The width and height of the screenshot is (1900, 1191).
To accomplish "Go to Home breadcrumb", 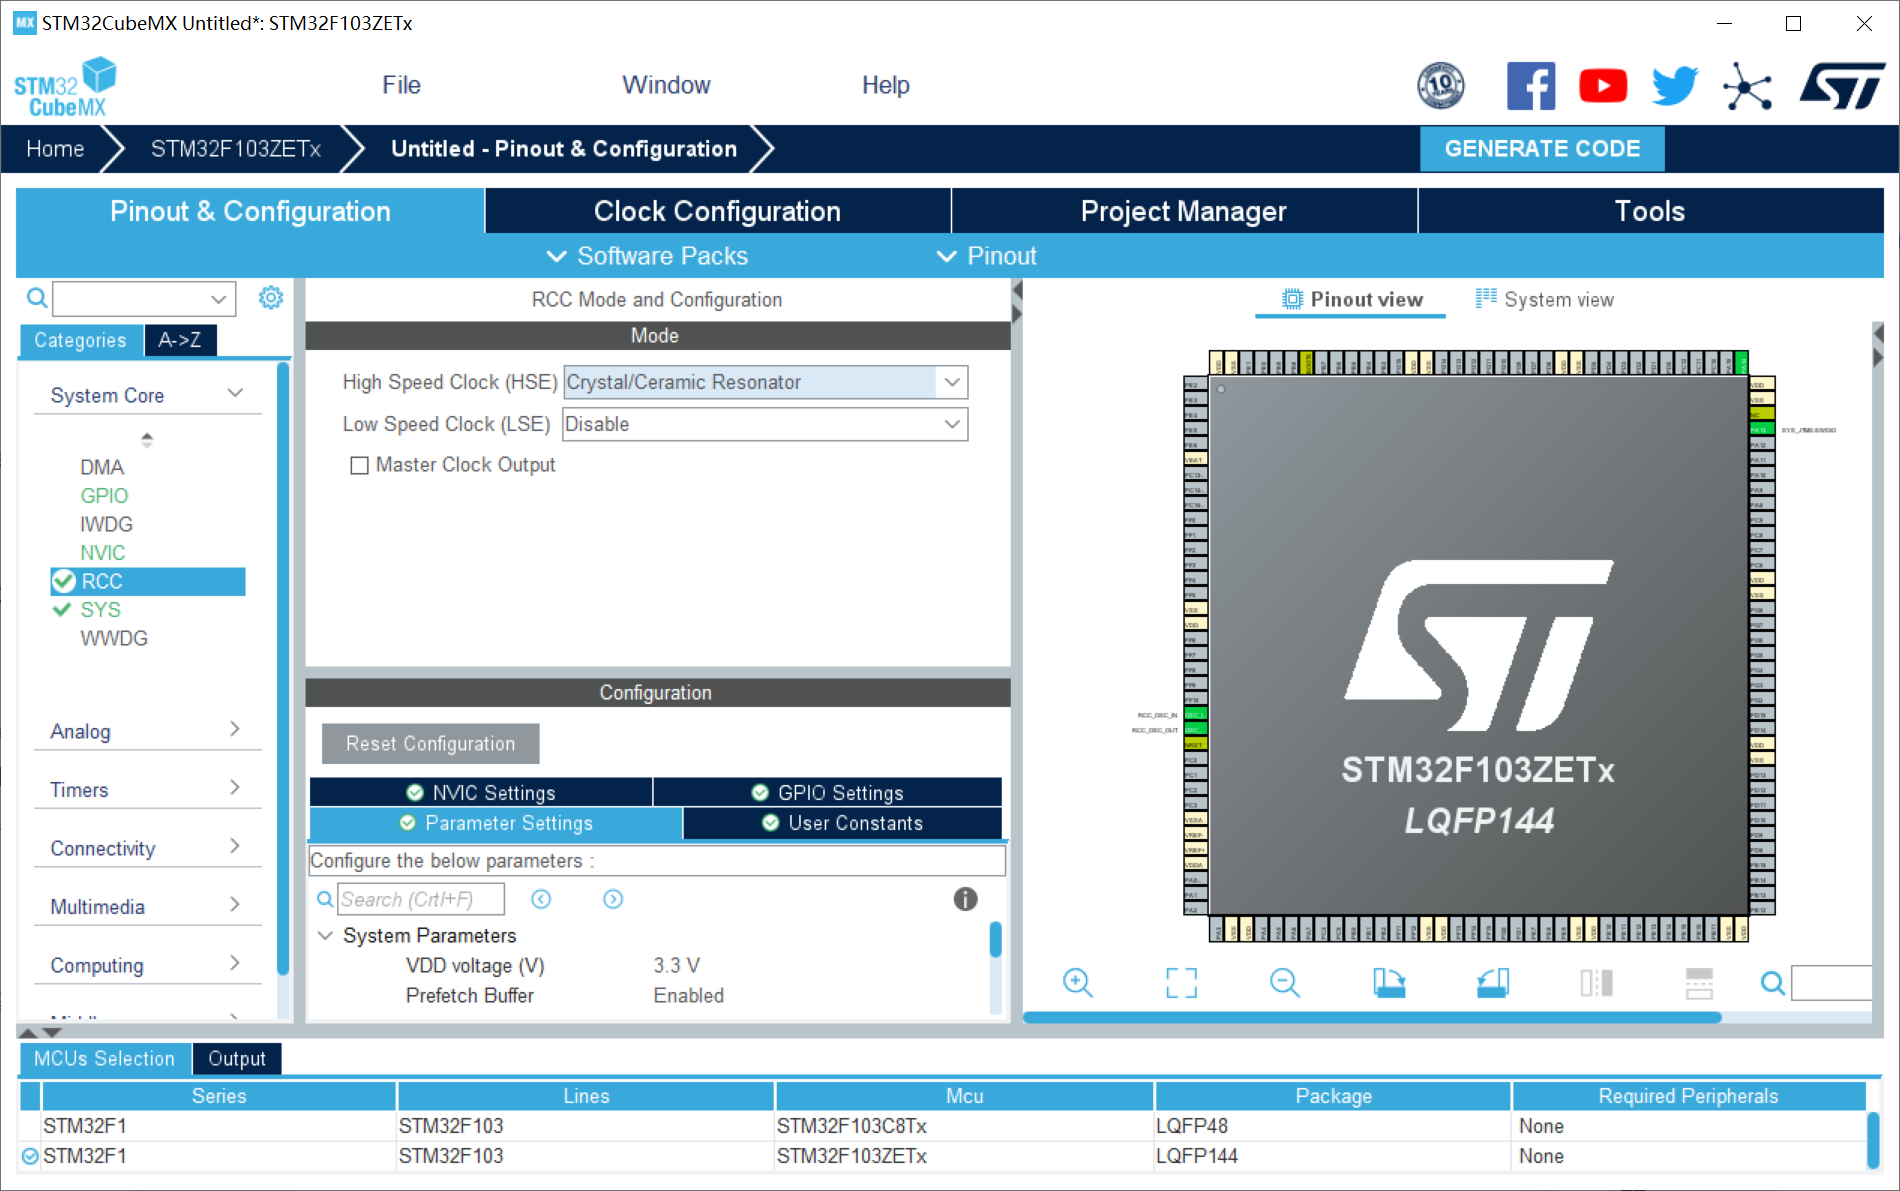I will coord(55,149).
